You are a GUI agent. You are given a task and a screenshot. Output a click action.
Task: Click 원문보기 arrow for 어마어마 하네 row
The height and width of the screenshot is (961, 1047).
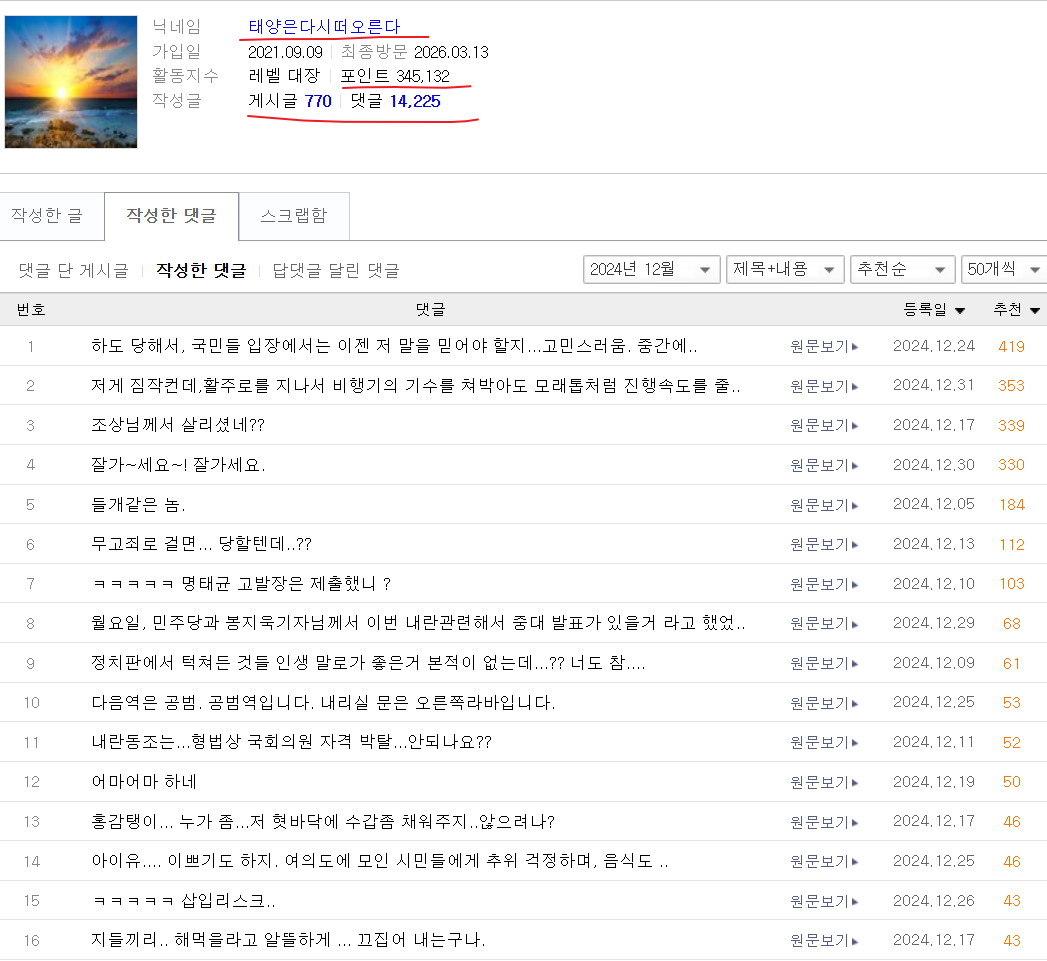point(824,782)
